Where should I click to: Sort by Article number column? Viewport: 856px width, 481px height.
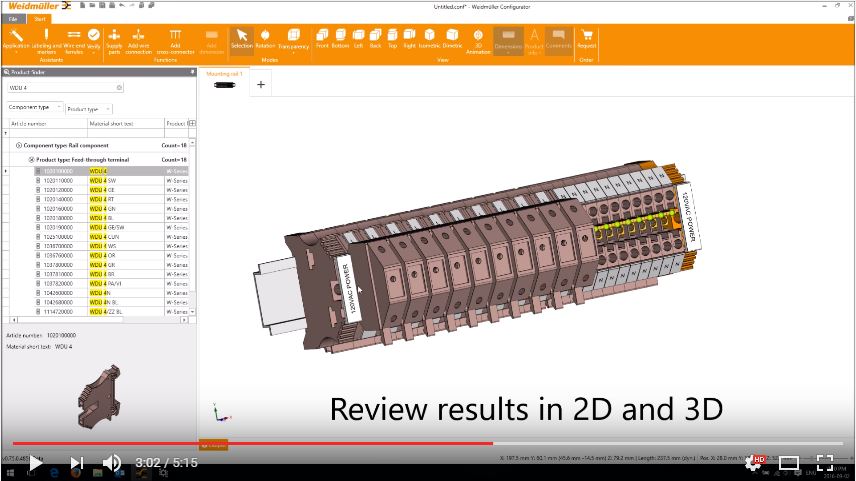coord(47,124)
